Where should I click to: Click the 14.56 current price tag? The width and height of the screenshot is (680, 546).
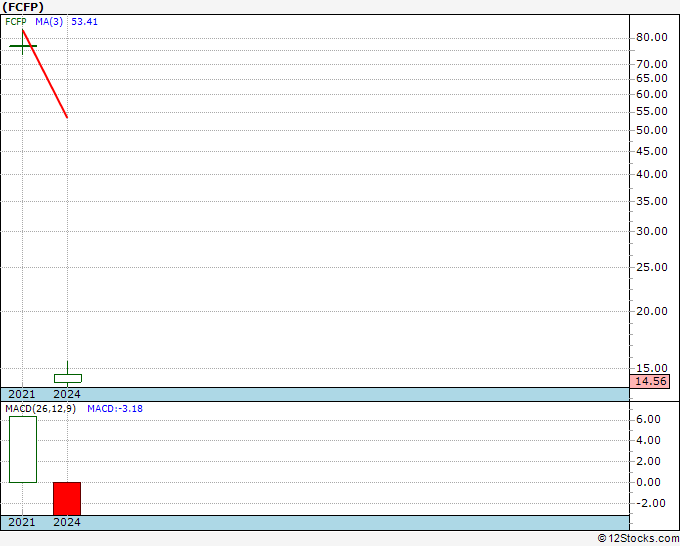(x=650, y=381)
